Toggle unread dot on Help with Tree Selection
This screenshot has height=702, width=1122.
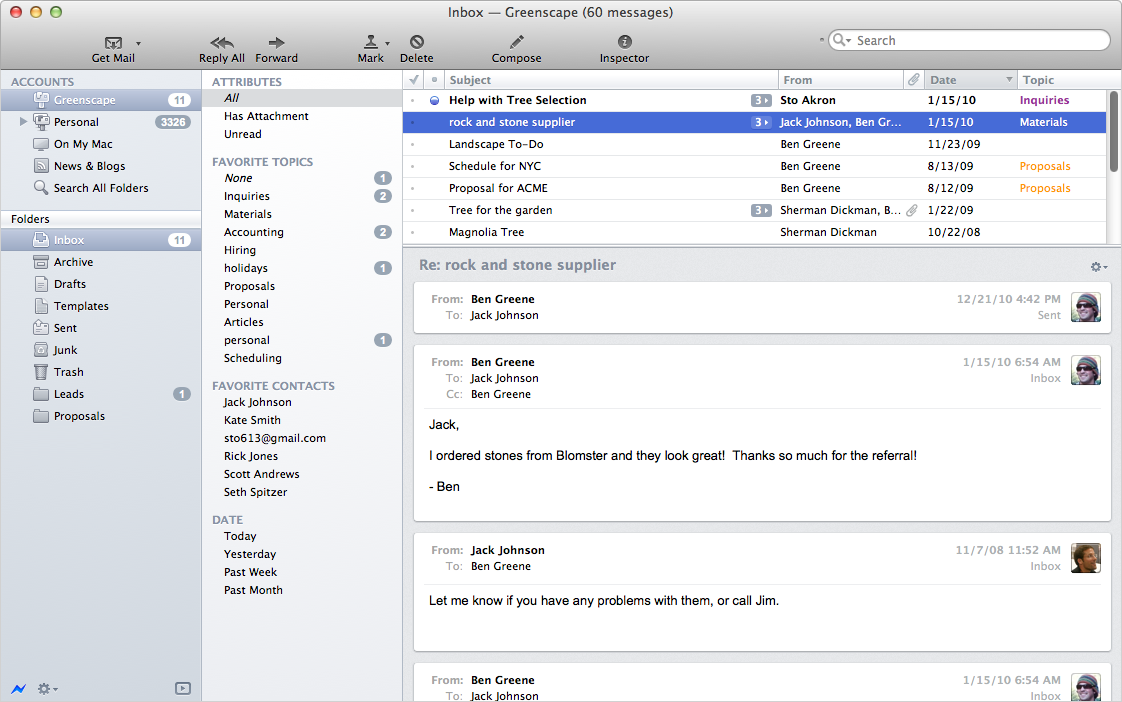[434, 101]
